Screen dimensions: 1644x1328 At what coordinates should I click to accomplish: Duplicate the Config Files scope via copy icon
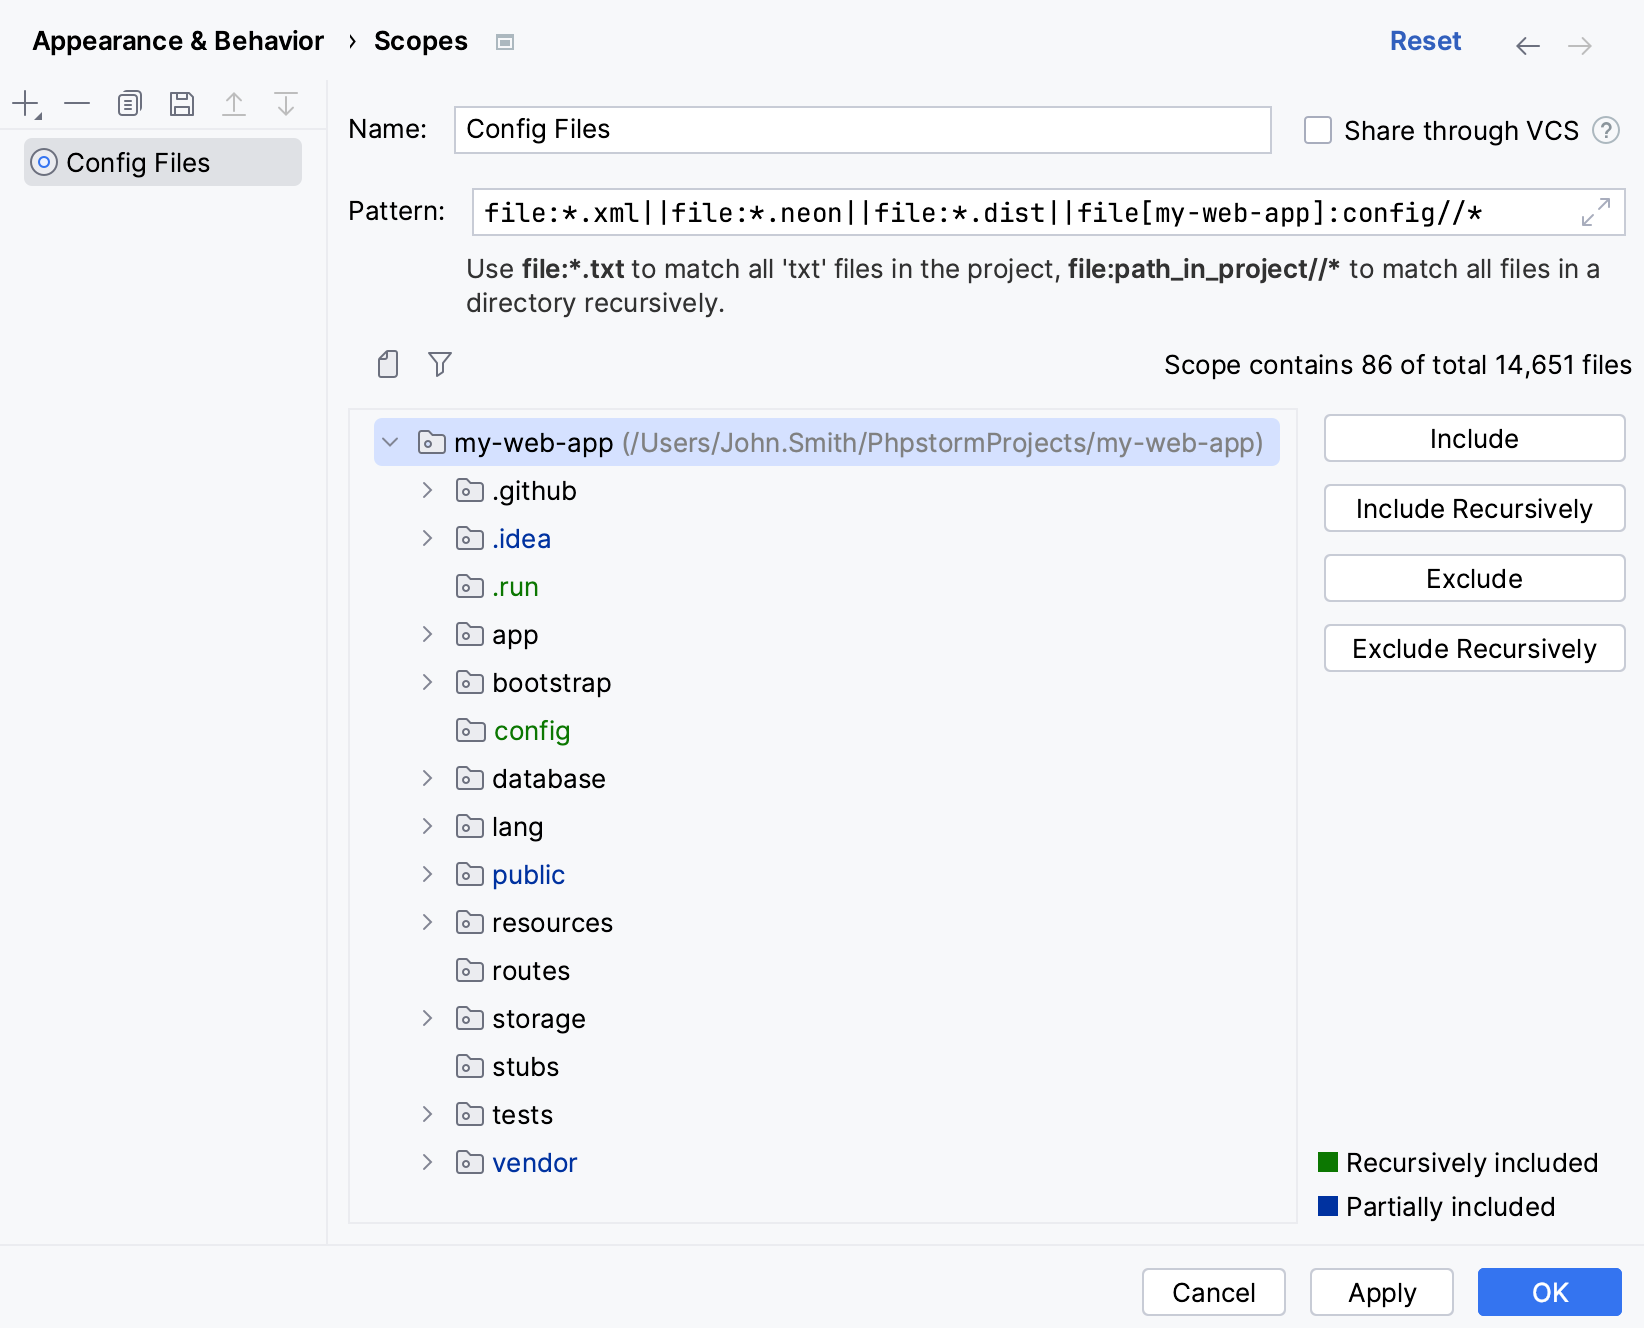129,103
